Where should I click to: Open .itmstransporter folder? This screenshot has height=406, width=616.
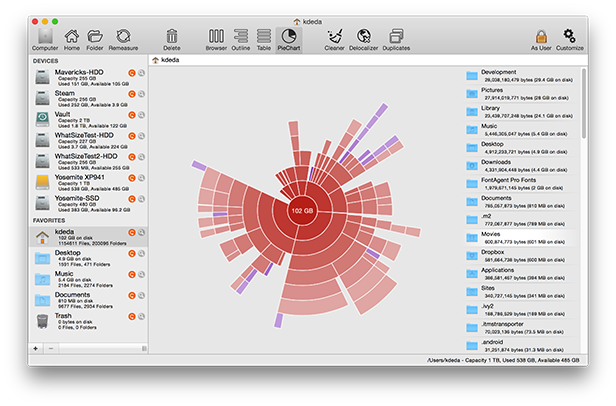(521, 328)
